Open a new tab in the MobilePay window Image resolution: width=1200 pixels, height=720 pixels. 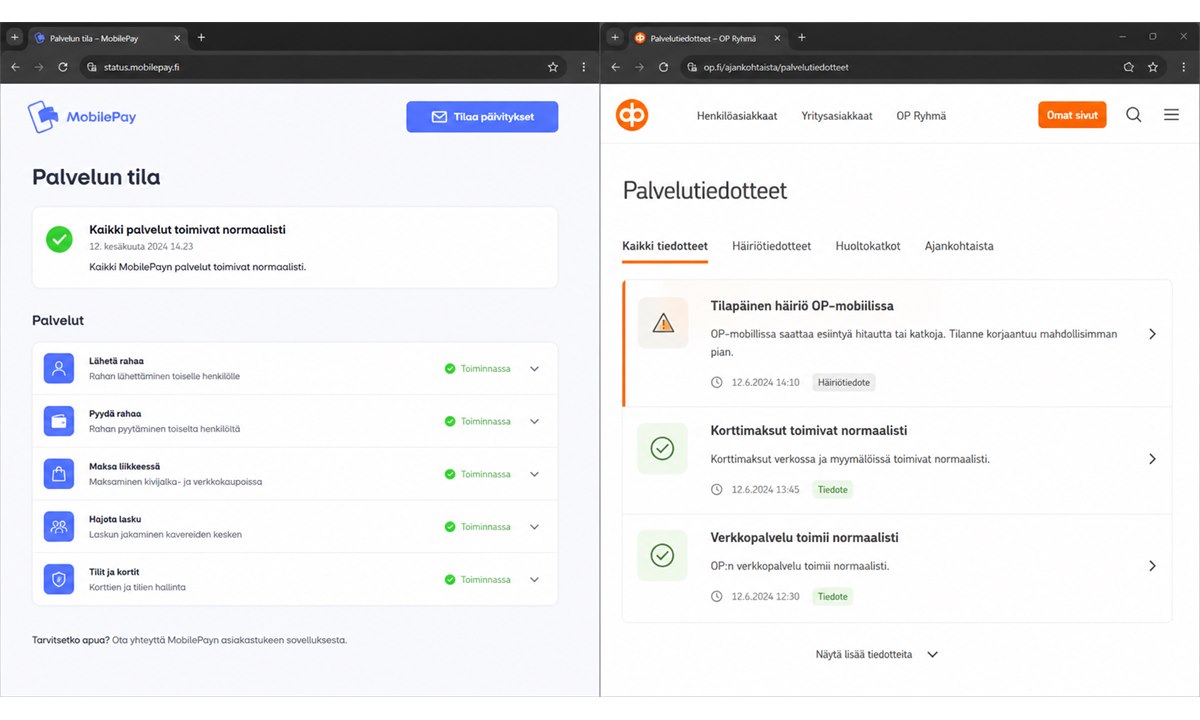[201, 37]
